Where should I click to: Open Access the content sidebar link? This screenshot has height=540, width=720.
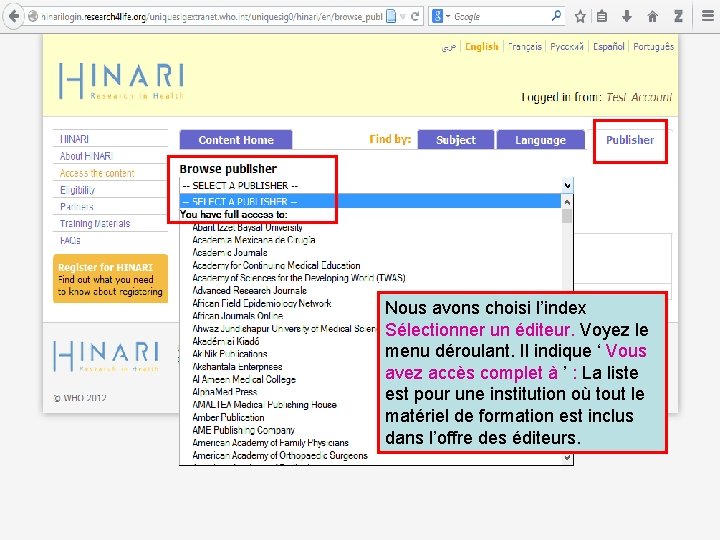pyautogui.click(x=97, y=173)
